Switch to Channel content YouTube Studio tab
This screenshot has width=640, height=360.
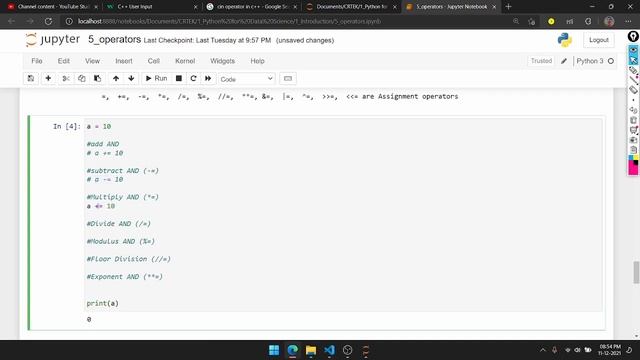[52, 7]
